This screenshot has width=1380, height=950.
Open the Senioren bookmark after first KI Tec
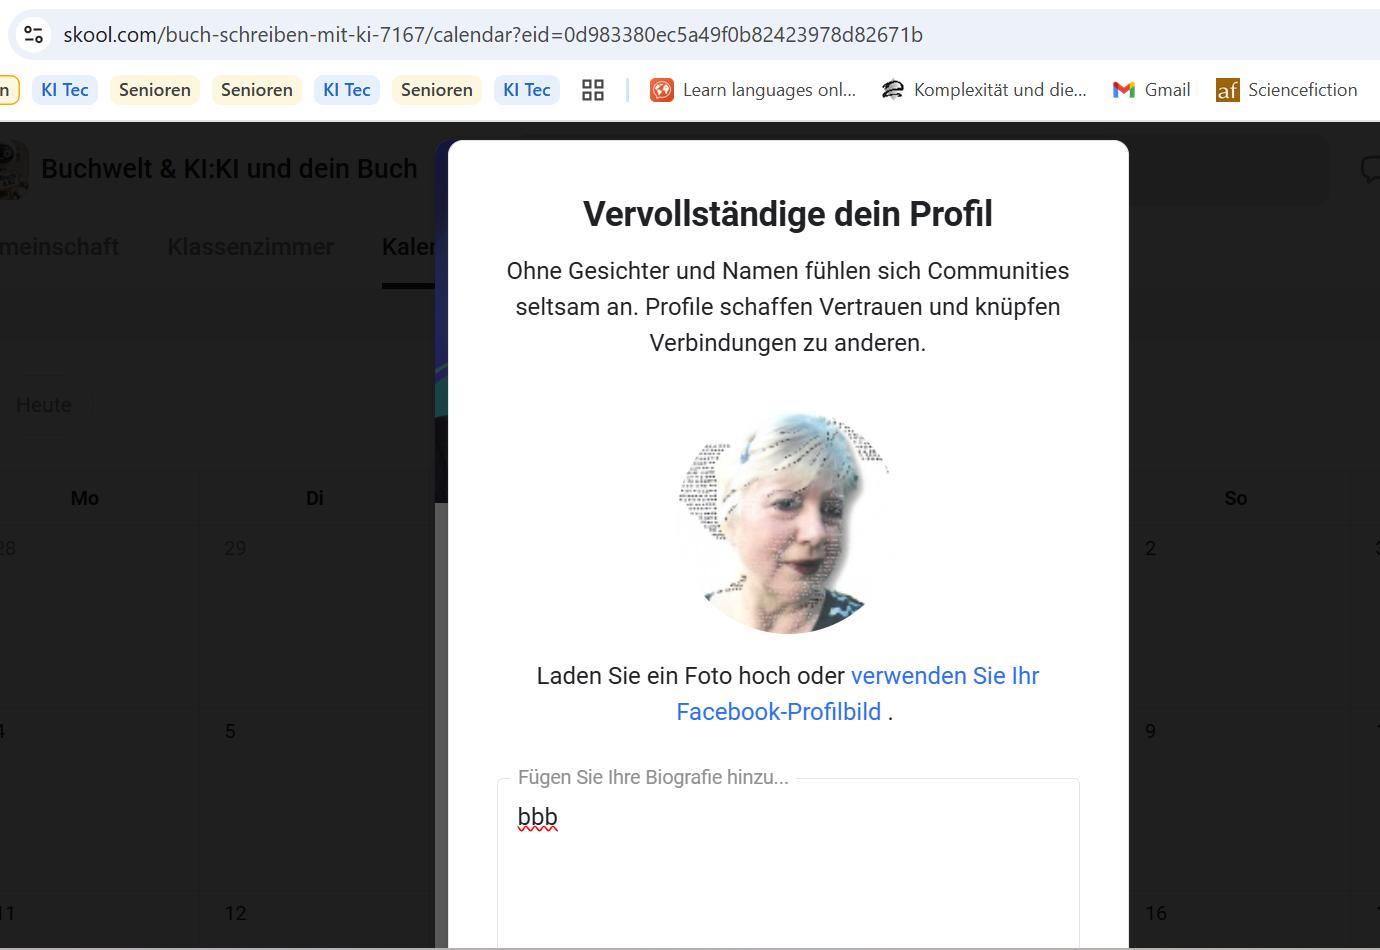tap(155, 90)
